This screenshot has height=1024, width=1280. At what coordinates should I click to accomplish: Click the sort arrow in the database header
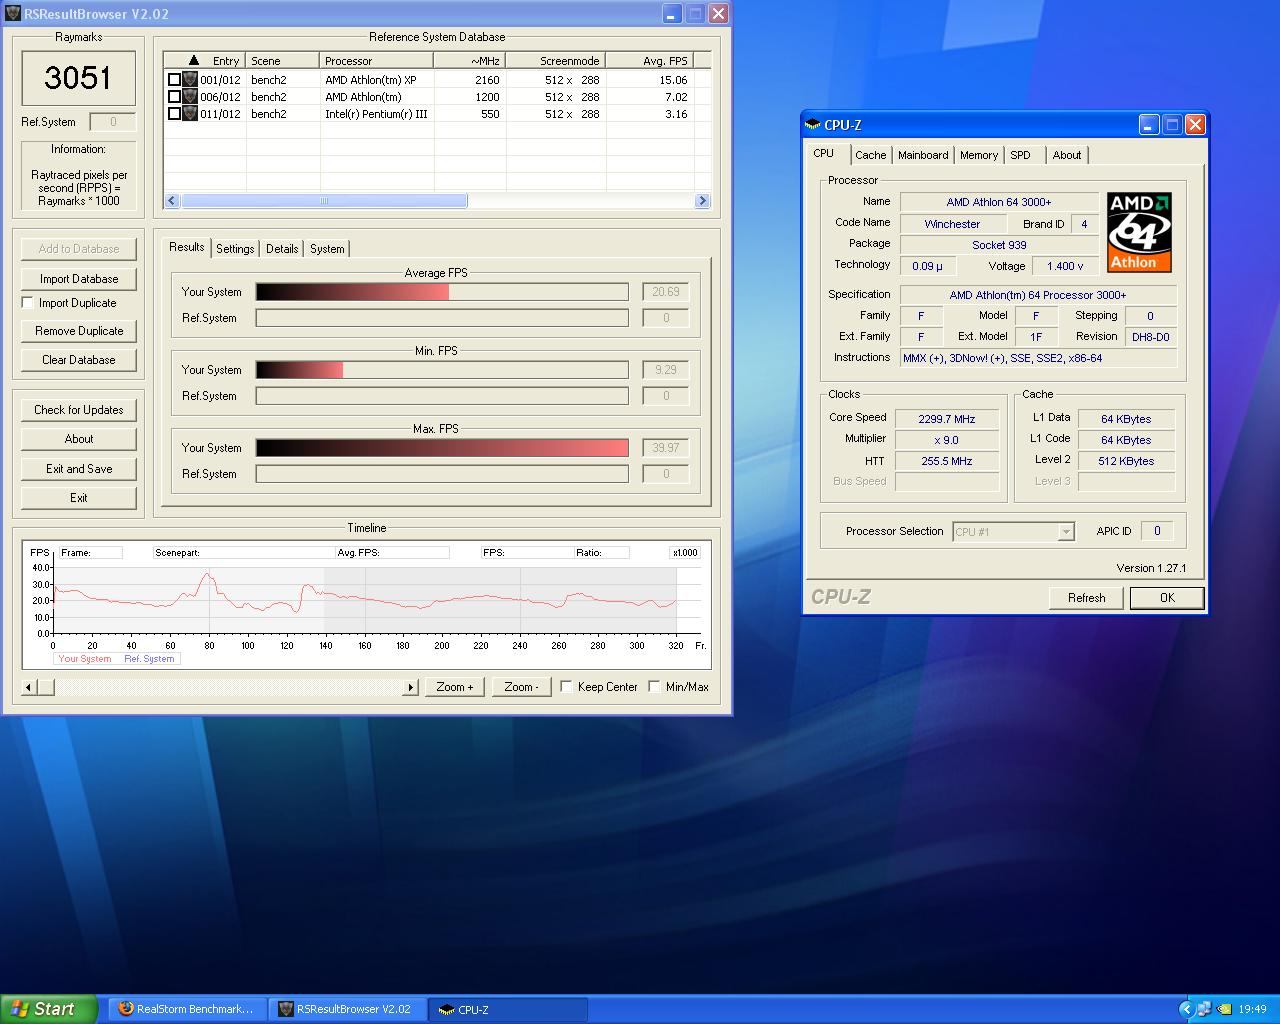pos(193,61)
